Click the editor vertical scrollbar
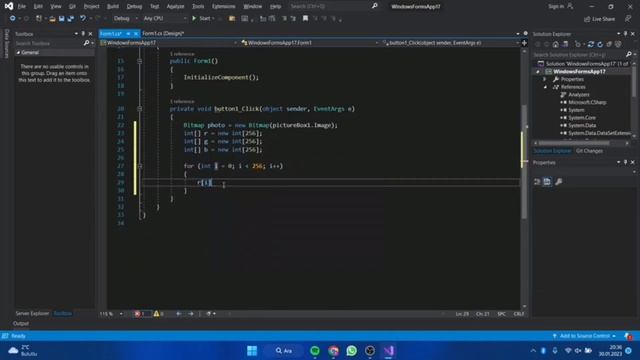Screen dimensions: 640x360 (x=524, y=162)
